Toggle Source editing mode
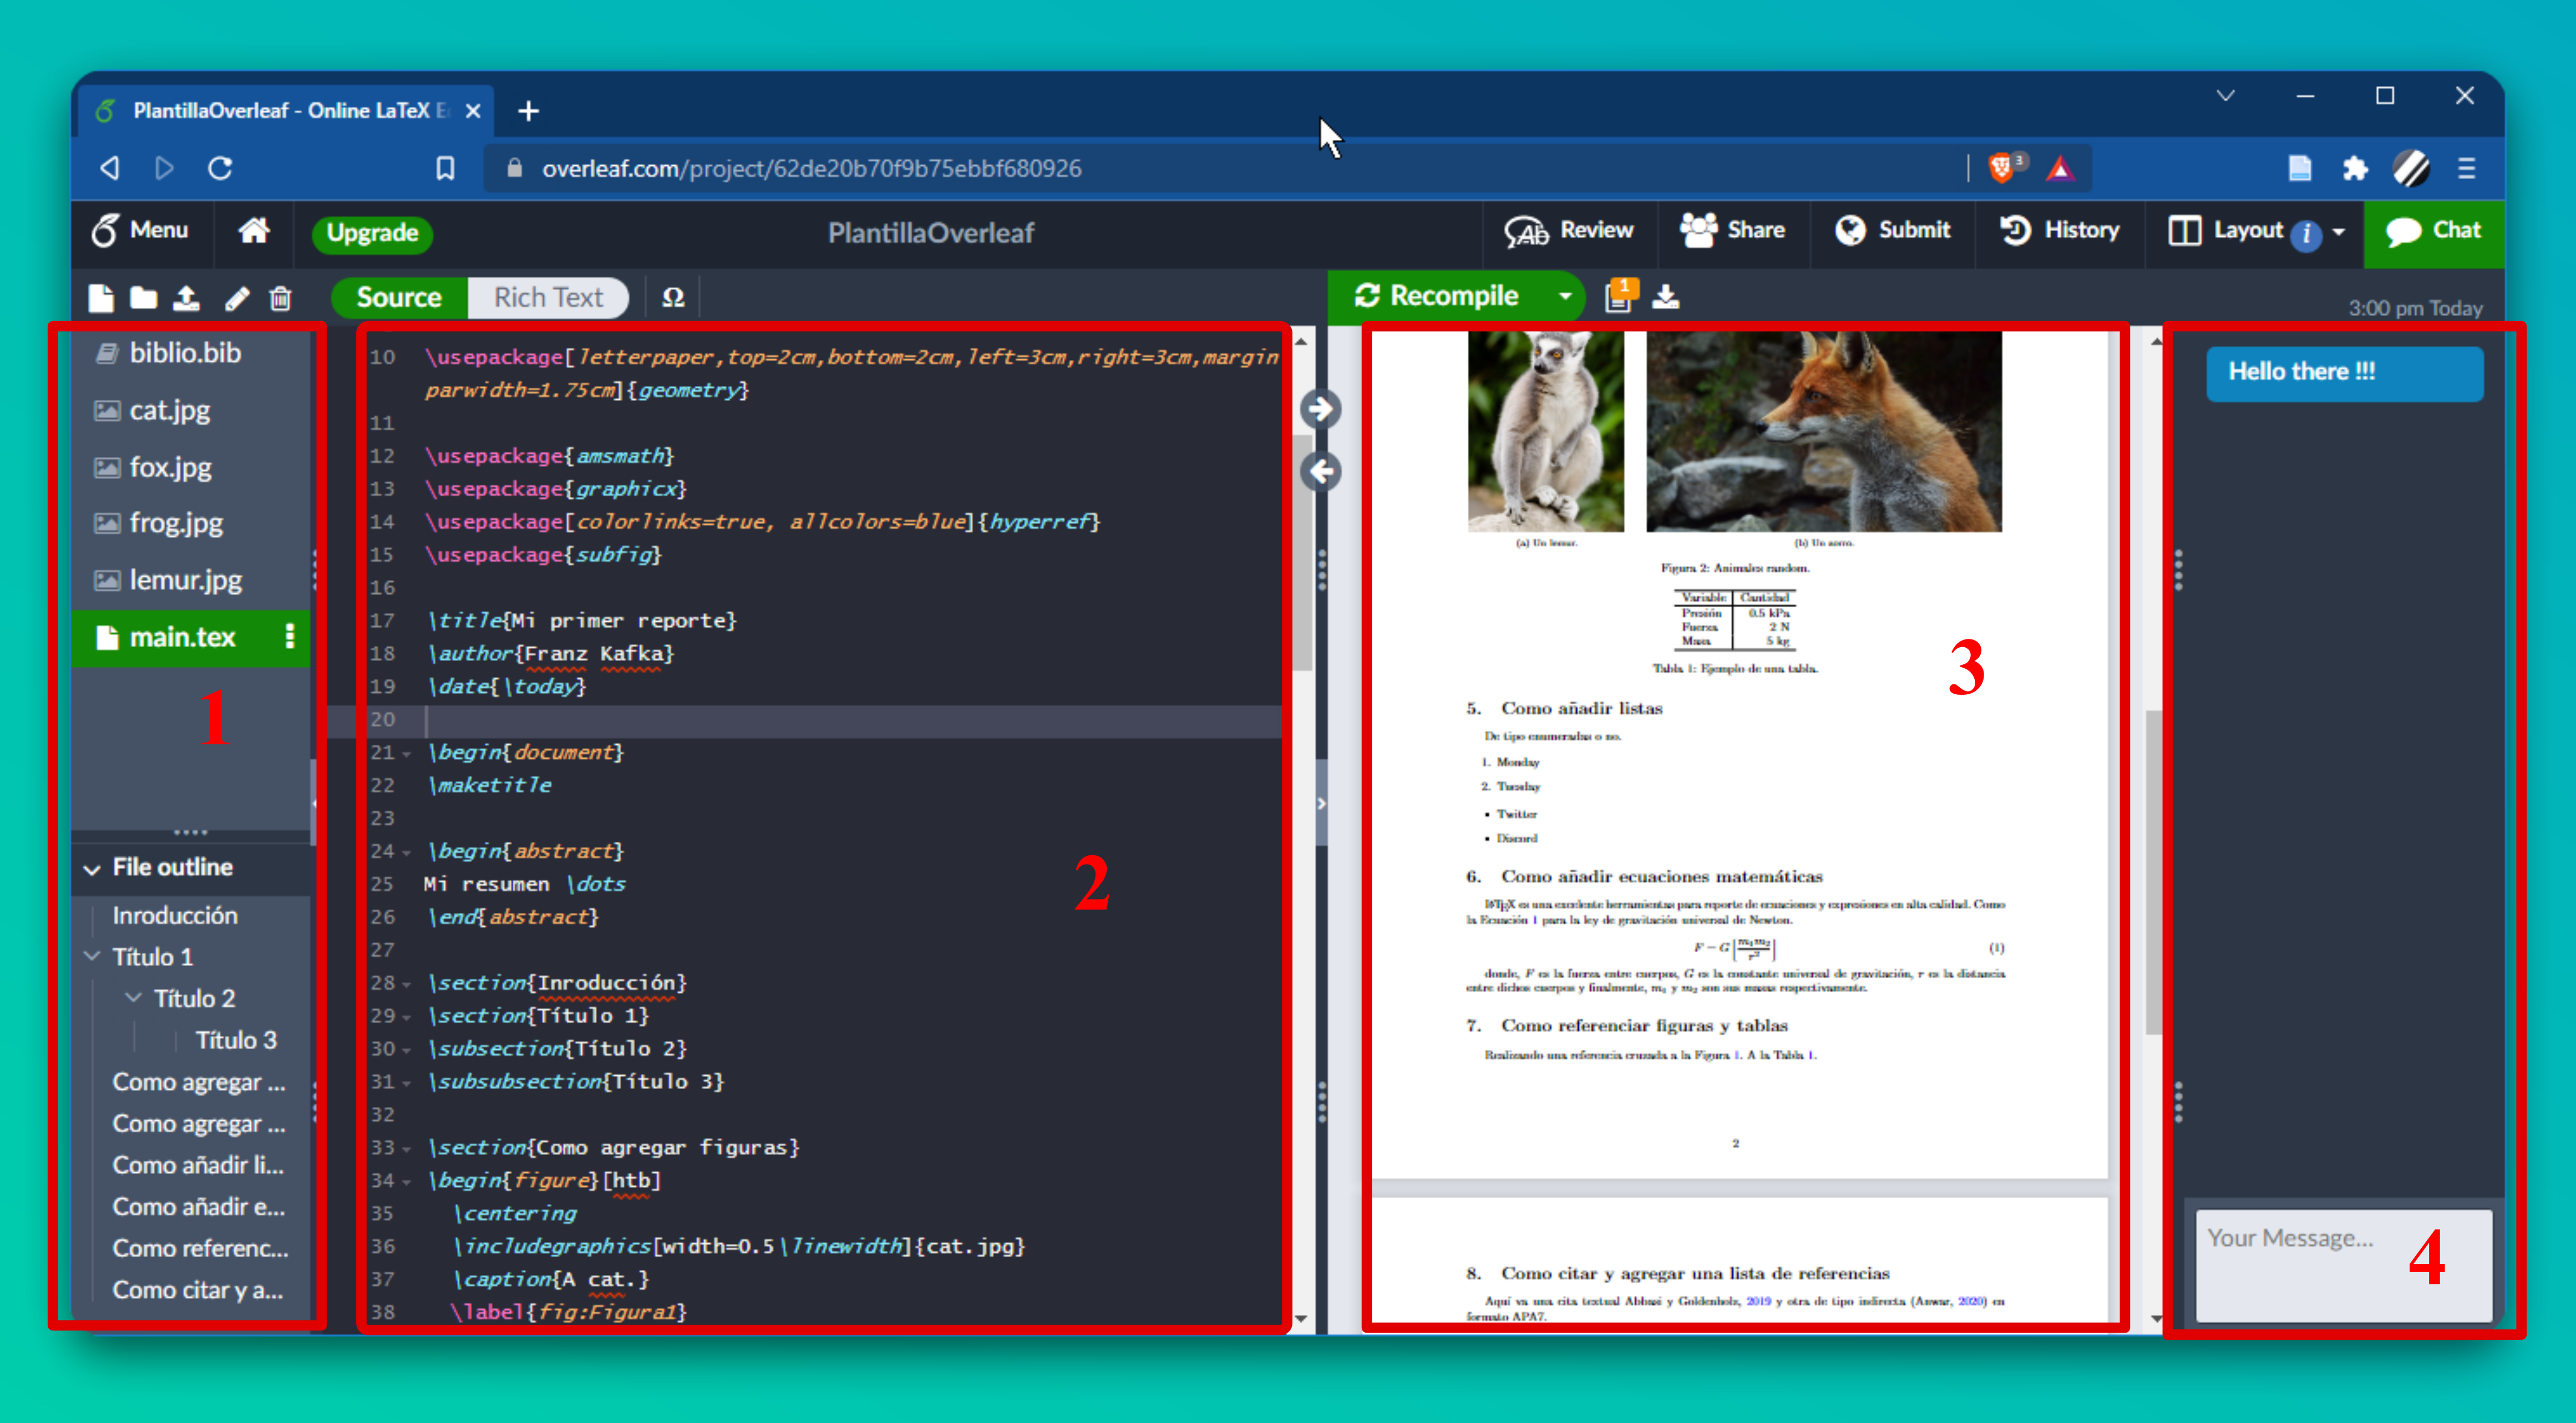The height and width of the screenshot is (1423, 2576). click(399, 297)
